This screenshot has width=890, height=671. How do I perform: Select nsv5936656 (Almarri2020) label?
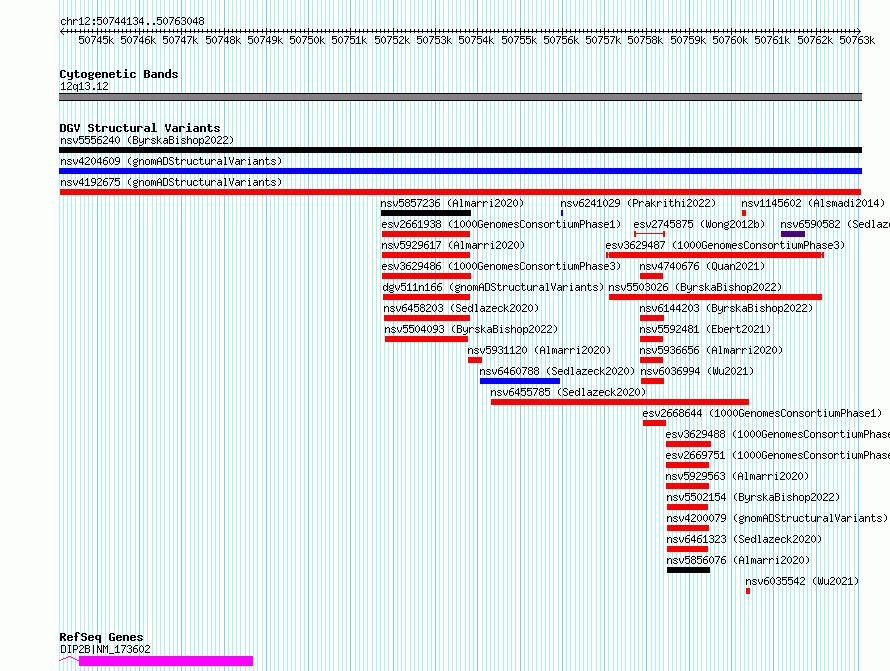pyautogui.click(x=711, y=350)
